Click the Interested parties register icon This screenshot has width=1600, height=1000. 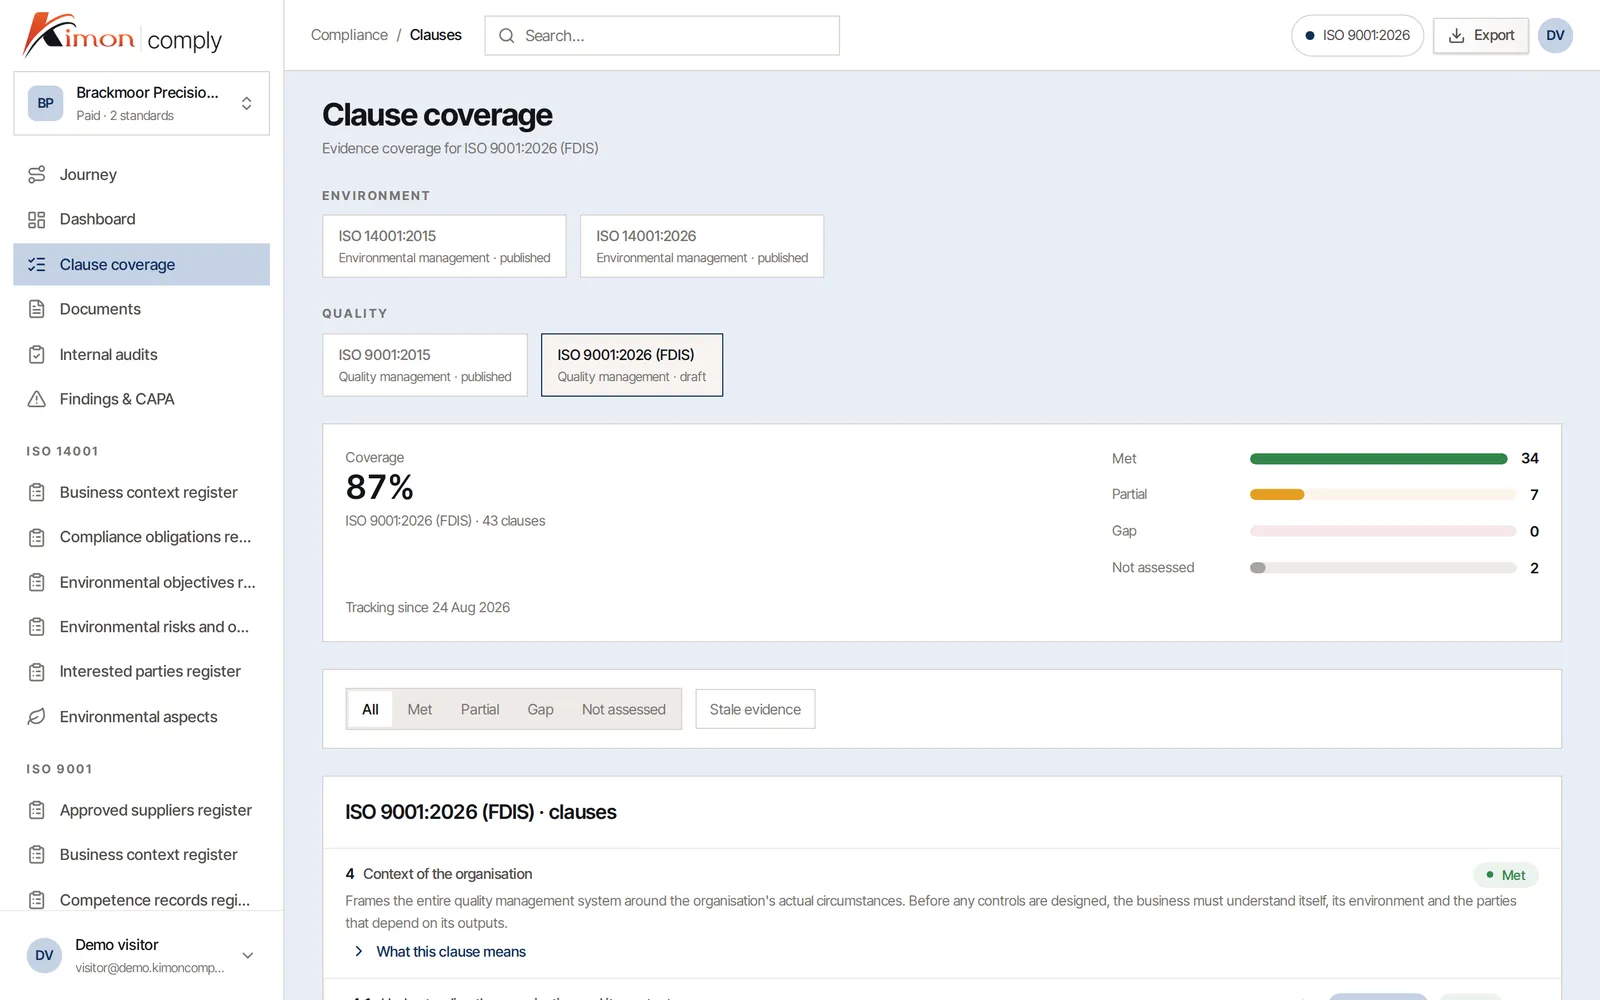37,671
